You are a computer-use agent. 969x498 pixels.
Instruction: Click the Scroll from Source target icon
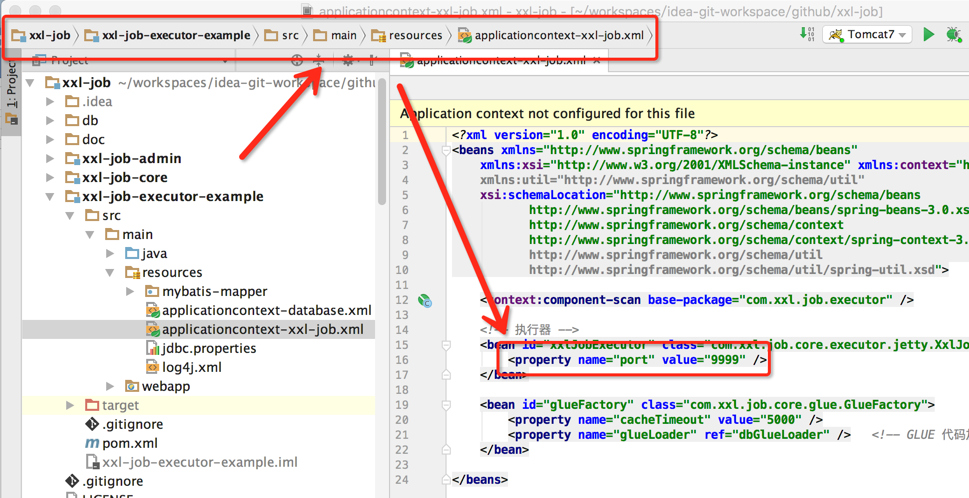pyautogui.click(x=297, y=61)
